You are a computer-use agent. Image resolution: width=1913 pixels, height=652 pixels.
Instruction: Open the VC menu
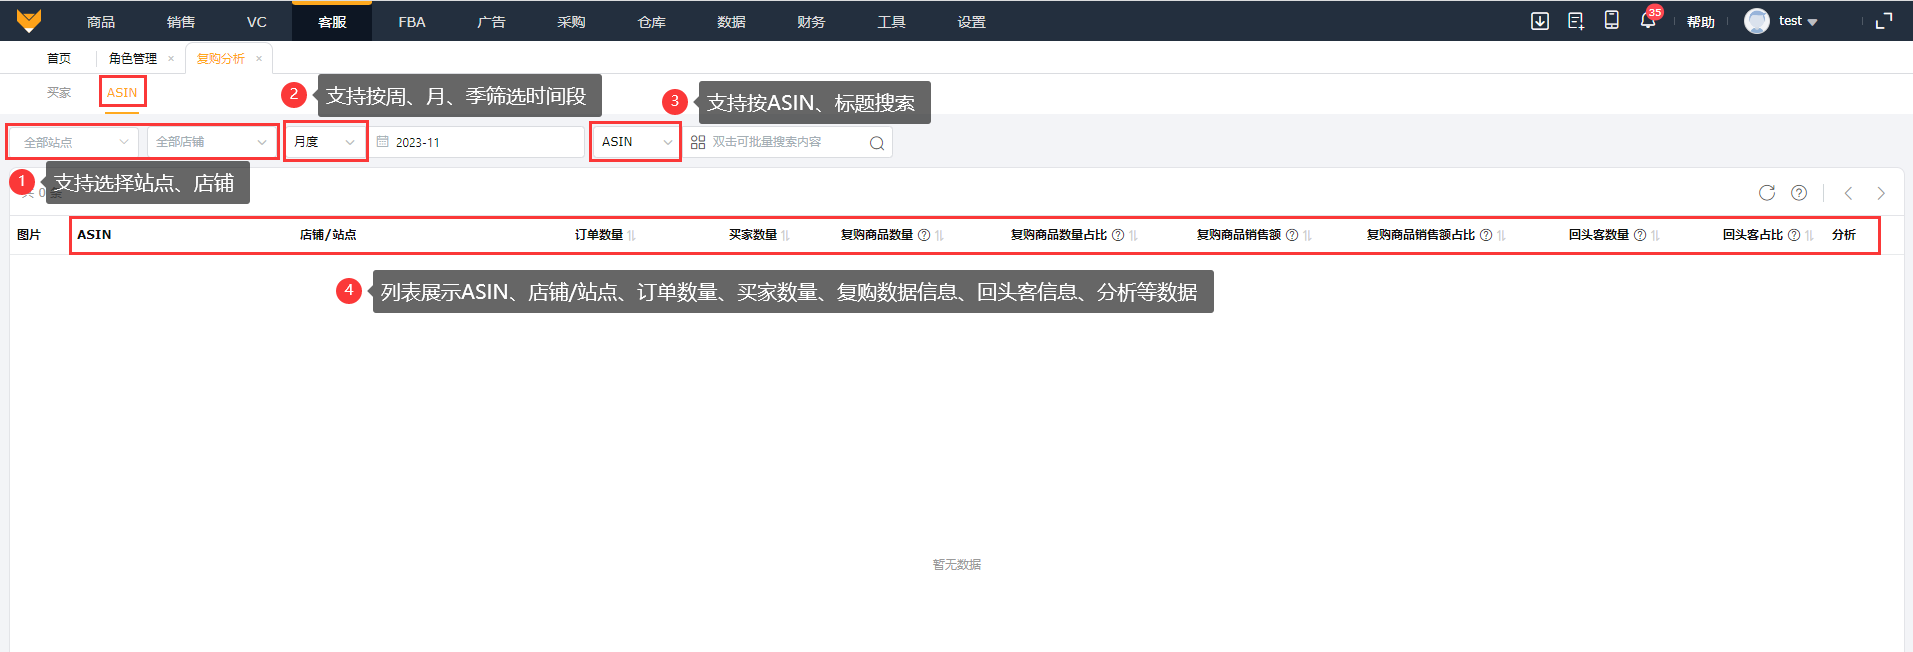click(x=257, y=21)
